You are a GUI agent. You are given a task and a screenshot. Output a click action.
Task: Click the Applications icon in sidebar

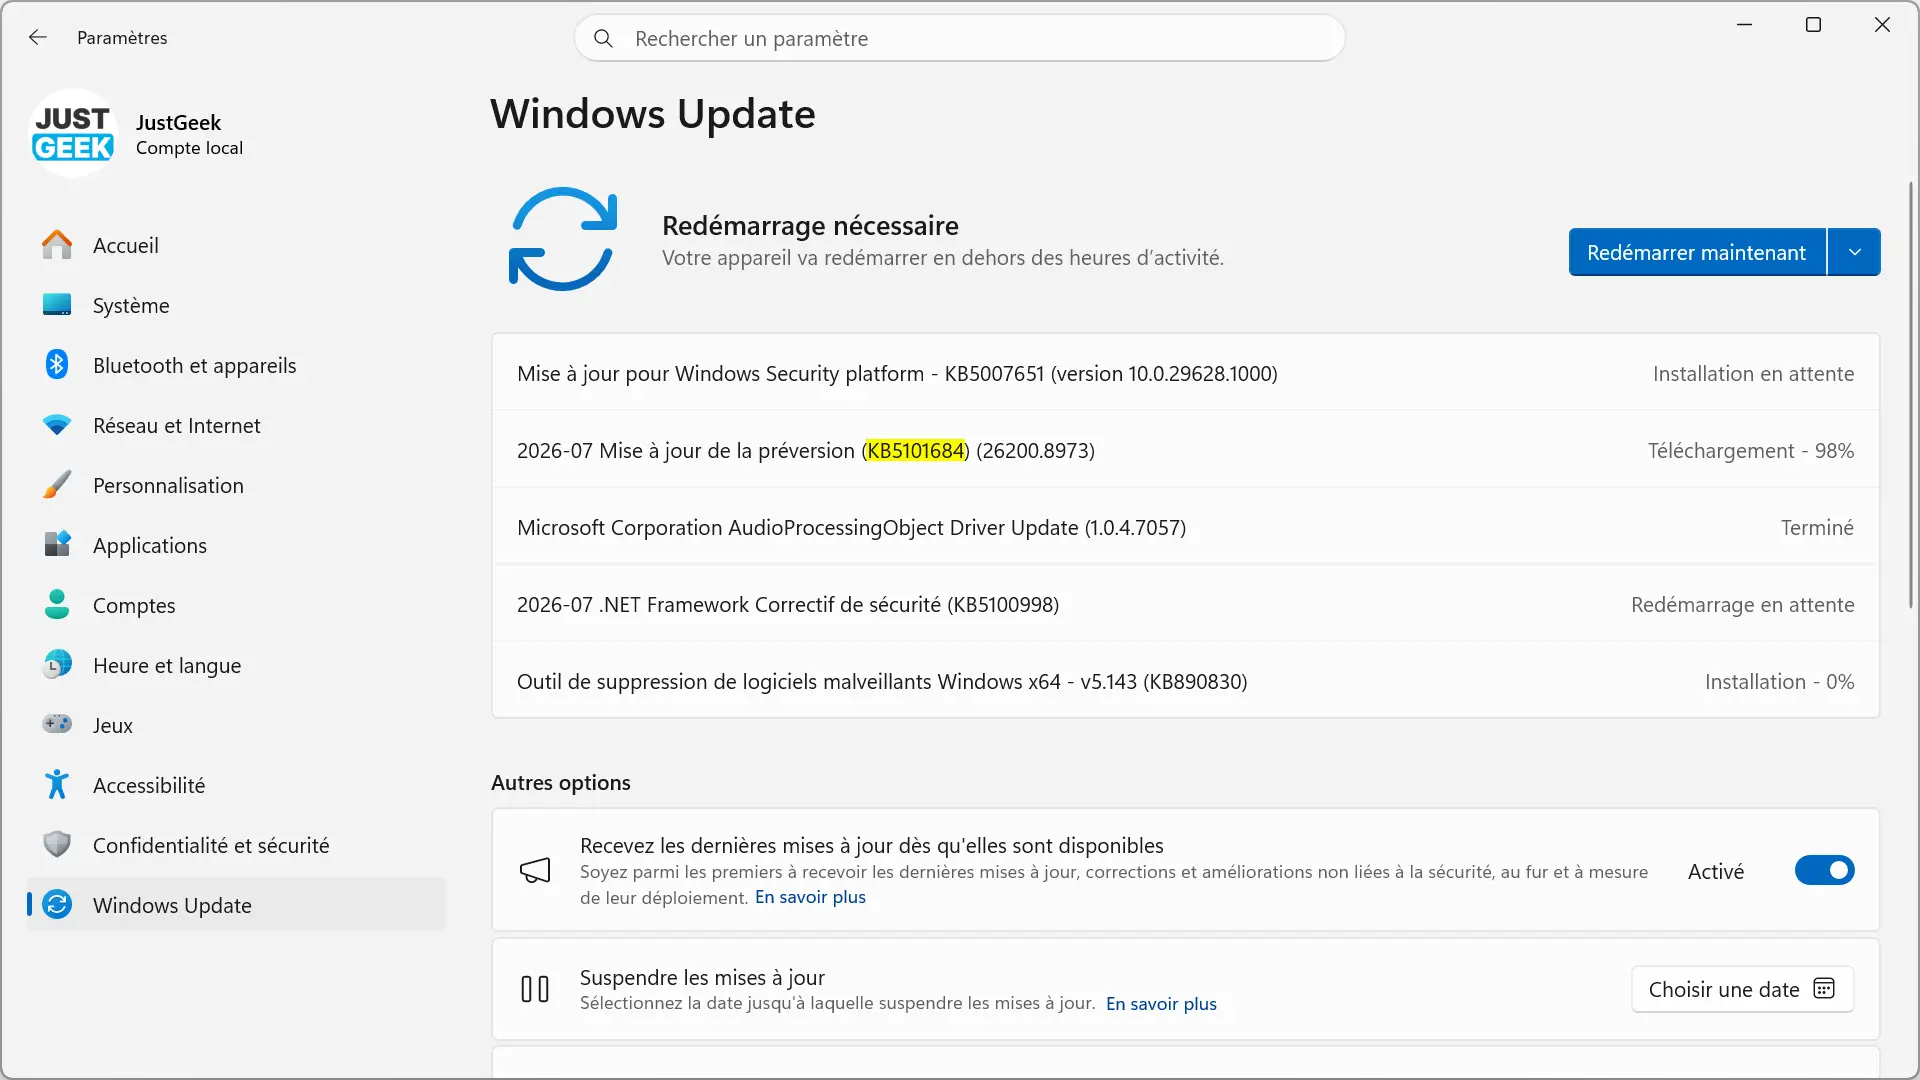tap(57, 545)
